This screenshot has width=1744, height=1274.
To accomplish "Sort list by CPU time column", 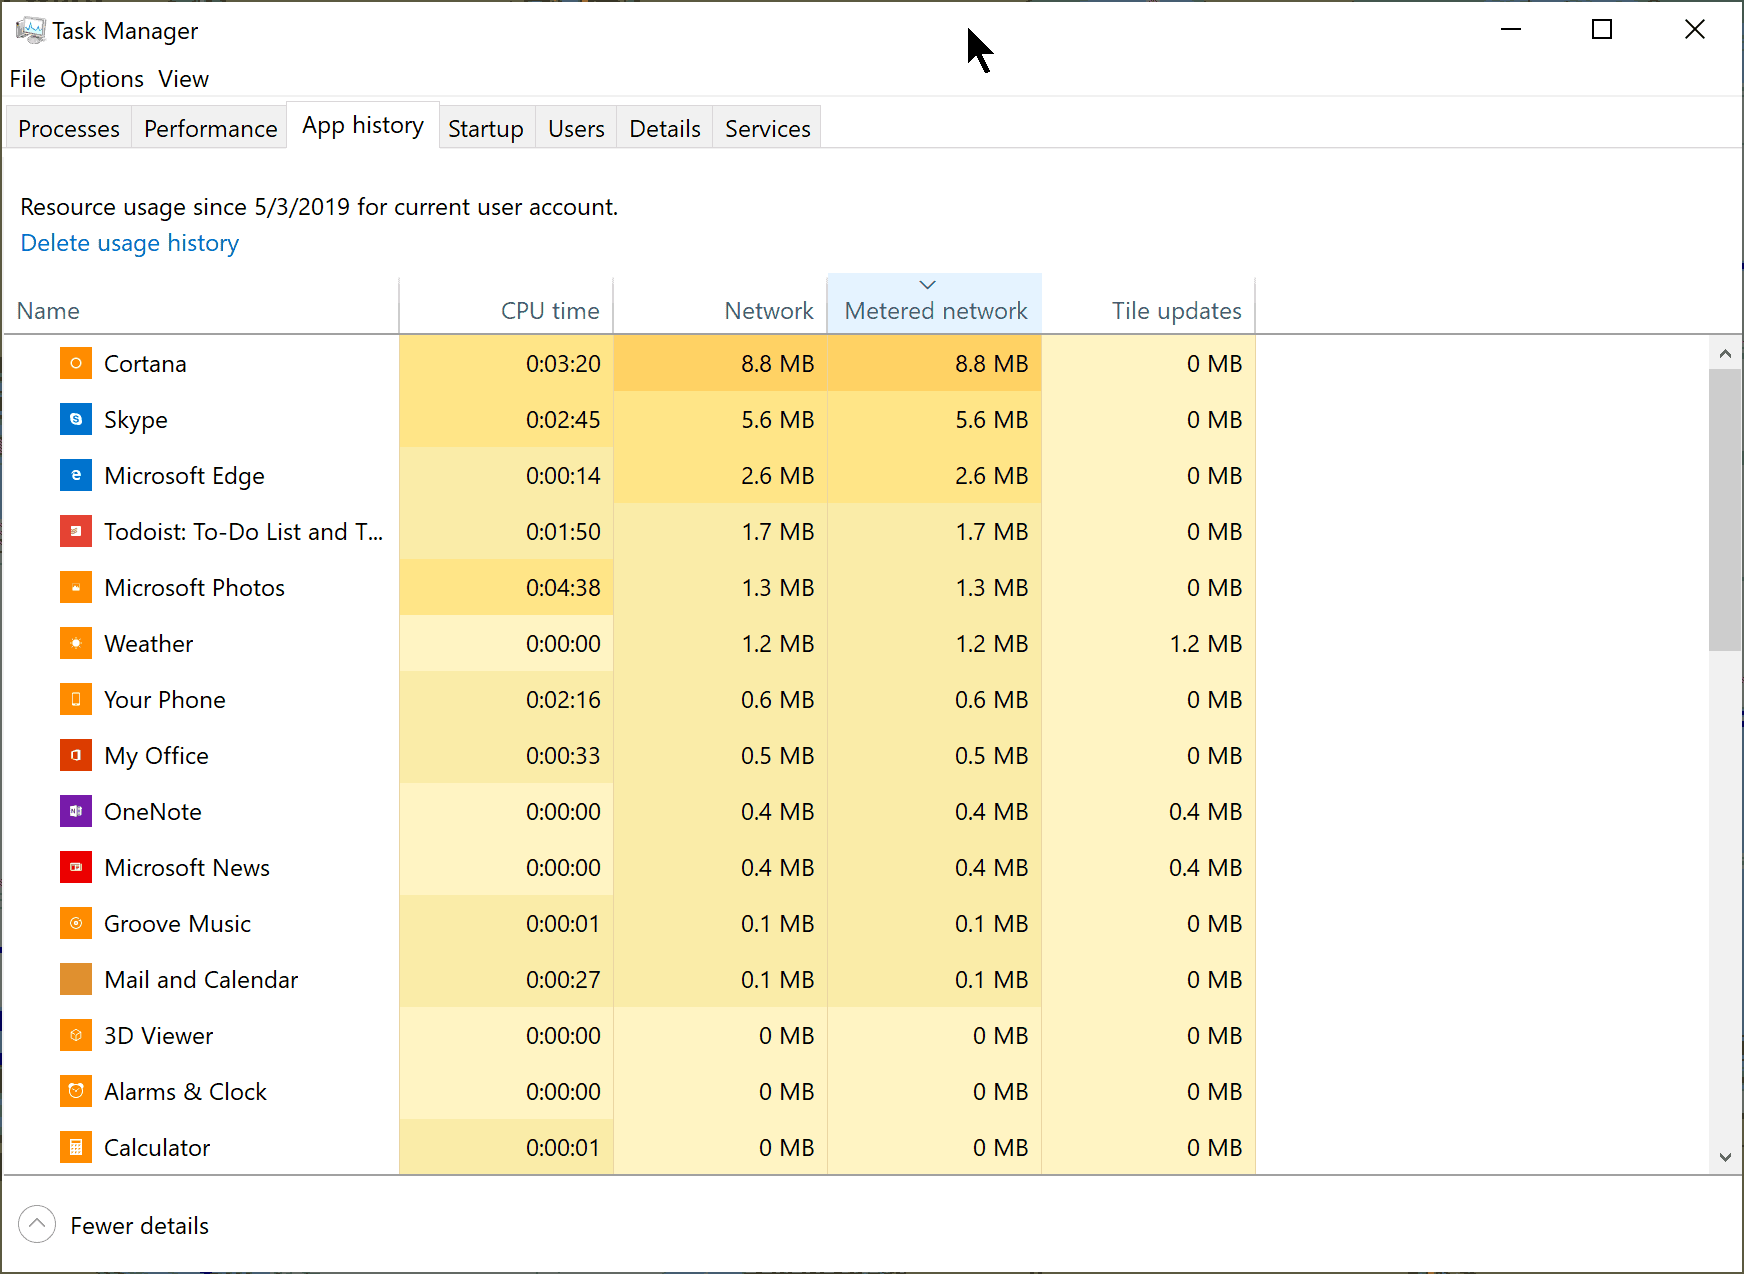I will (x=549, y=310).
